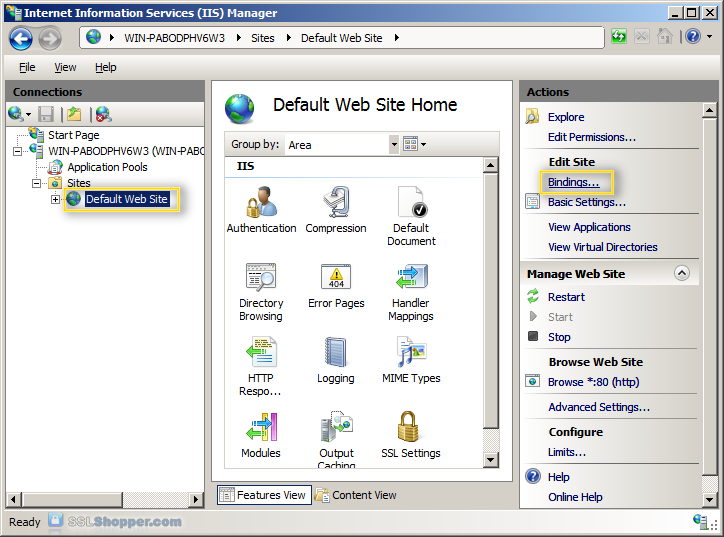The width and height of the screenshot is (724, 537).
Task: Click the Sites breadcrumb in address bar
Action: [263, 38]
